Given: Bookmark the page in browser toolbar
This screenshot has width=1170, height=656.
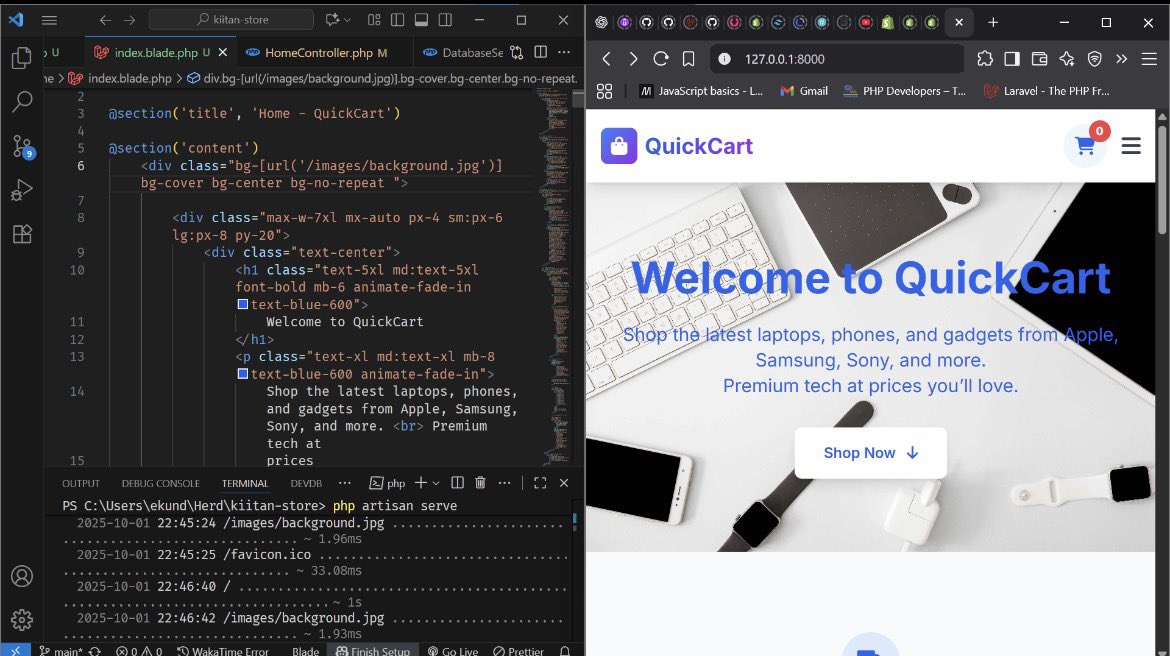Looking at the screenshot, I should click(688, 59).
